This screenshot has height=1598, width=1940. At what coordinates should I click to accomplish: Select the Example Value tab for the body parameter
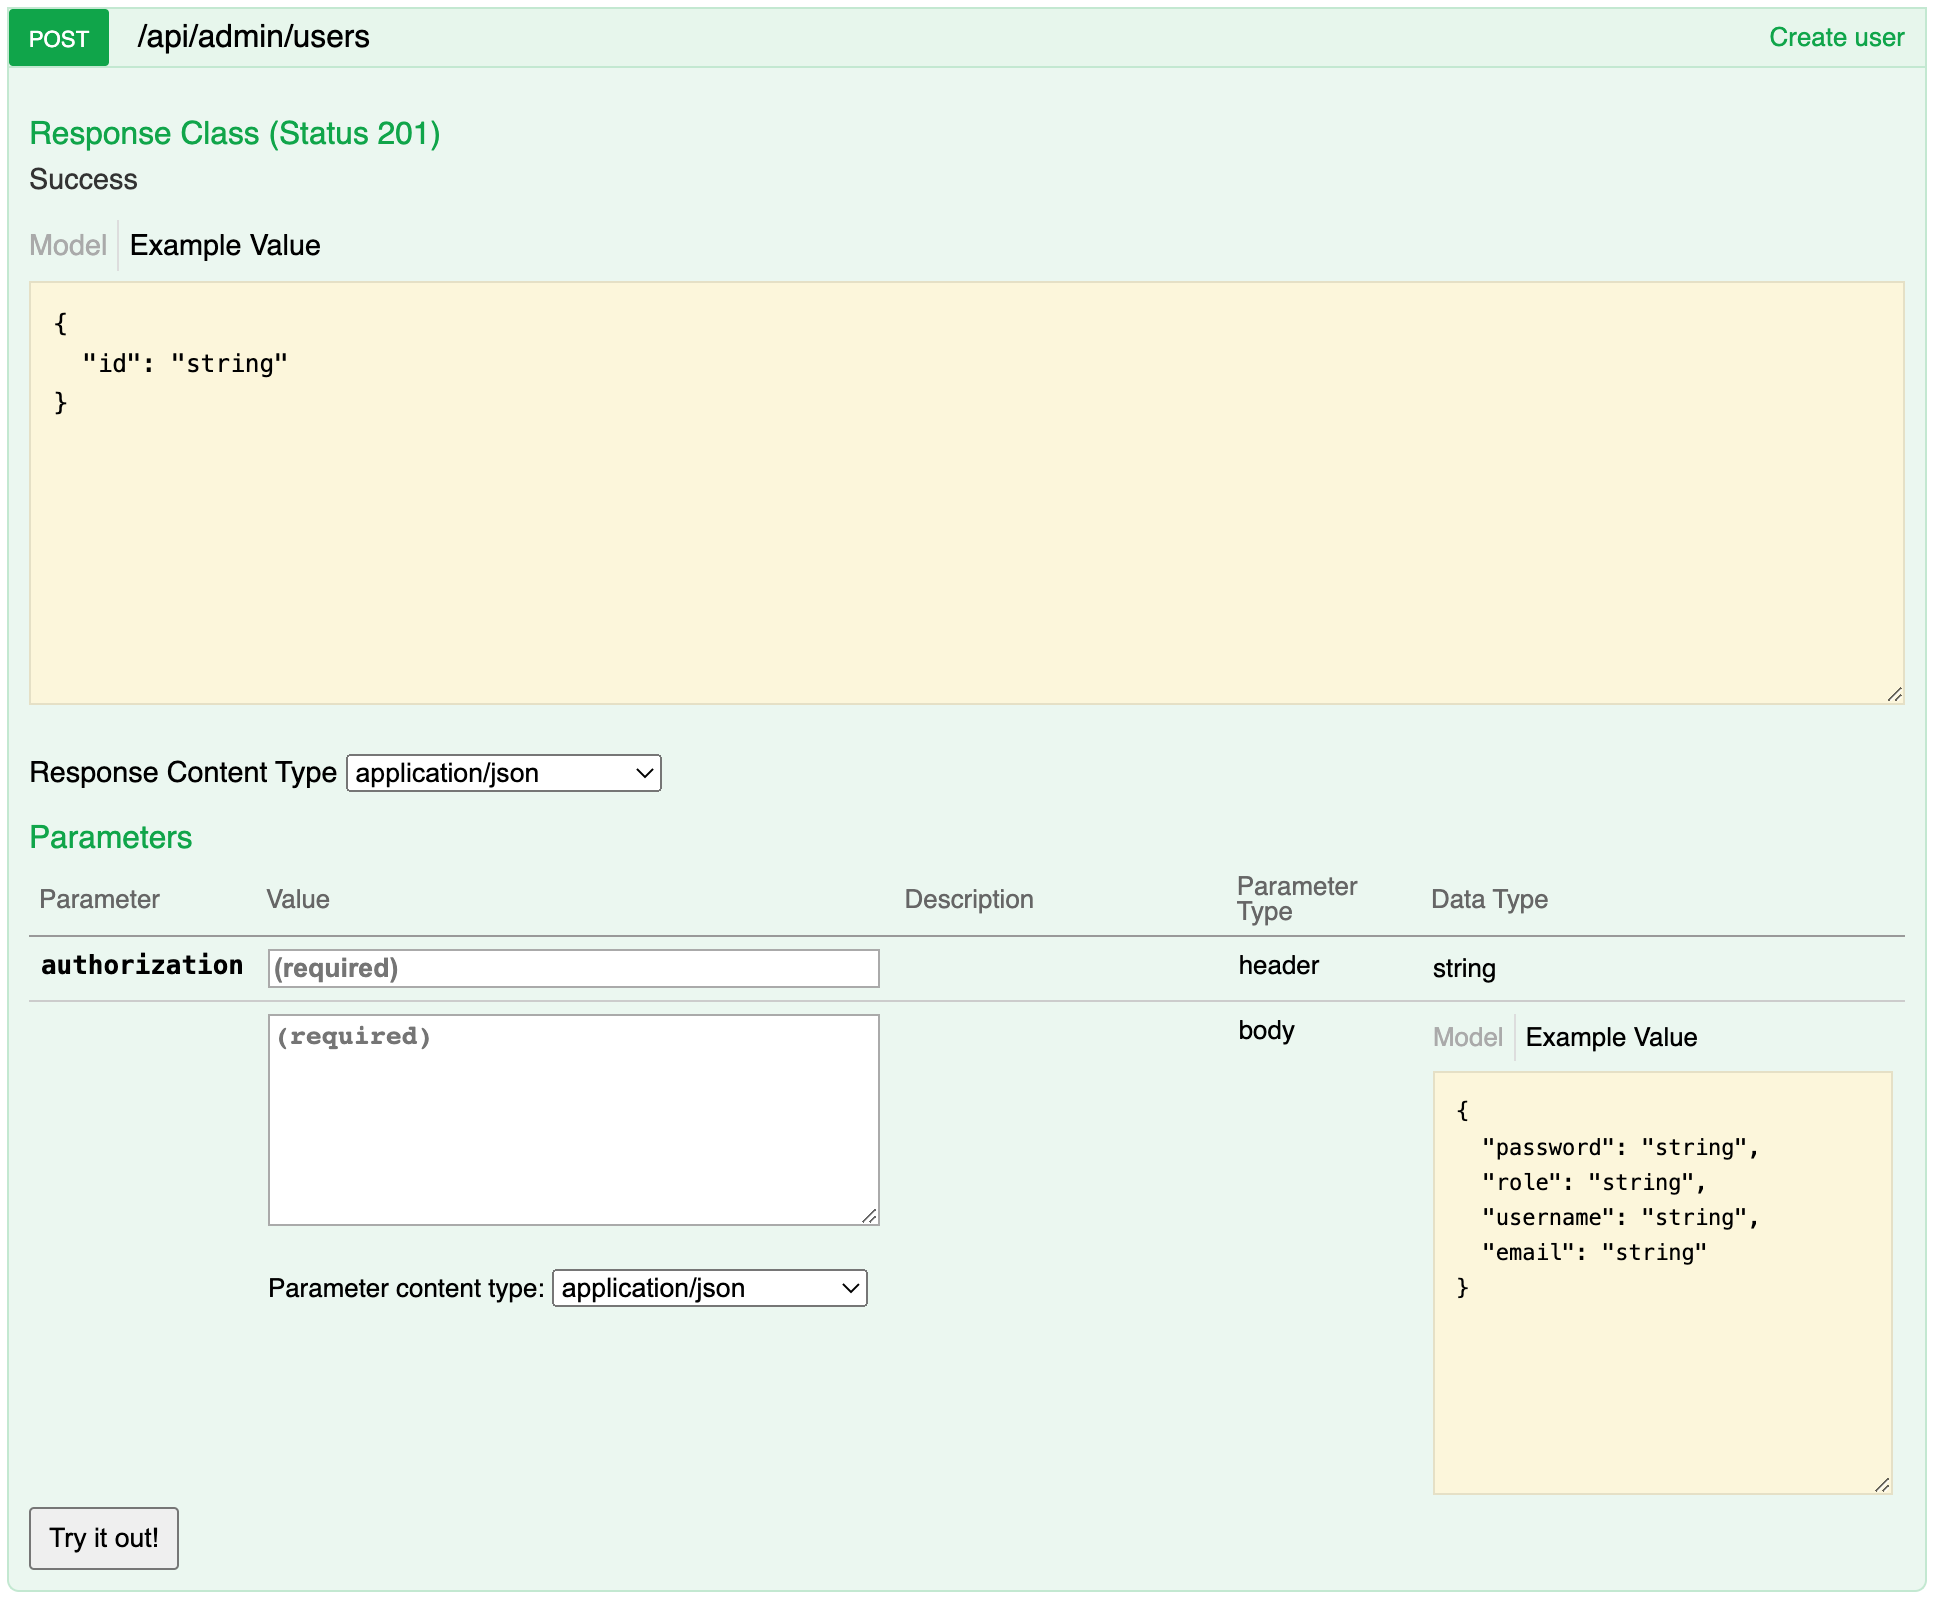coord(1610,1037)
